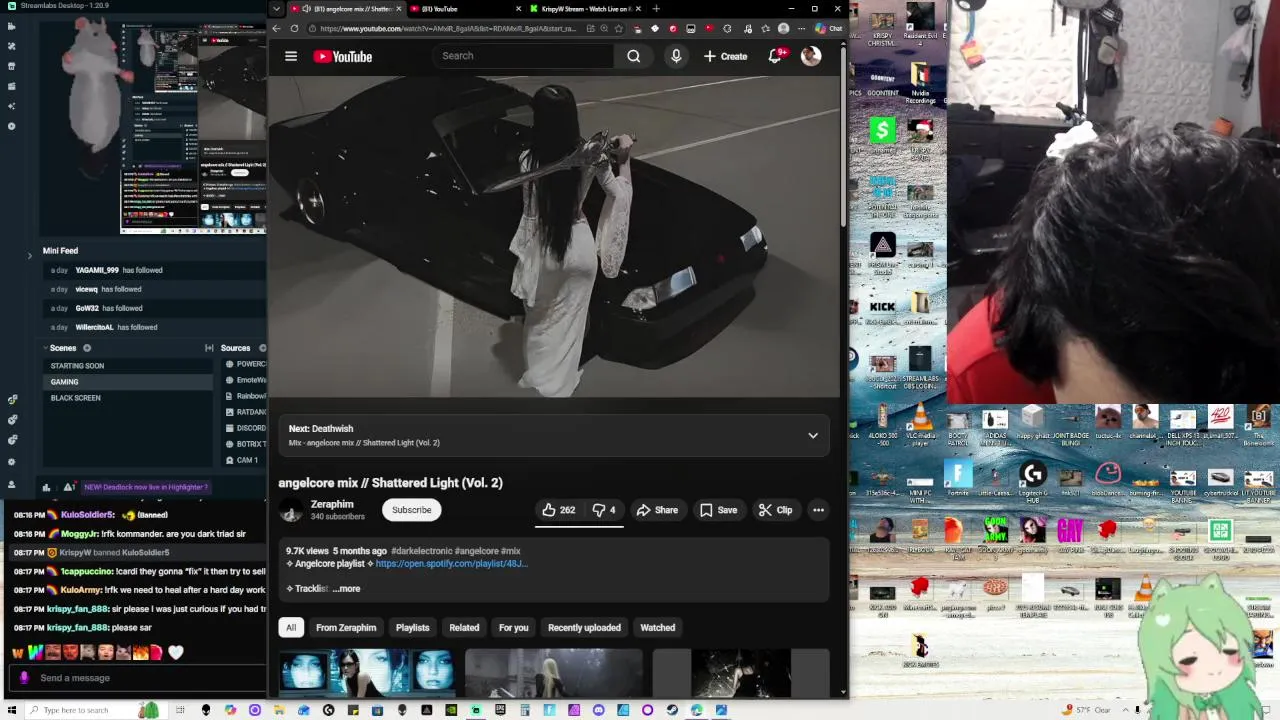
Task: Select the All filter chip
Action: (x=291, y=628)
